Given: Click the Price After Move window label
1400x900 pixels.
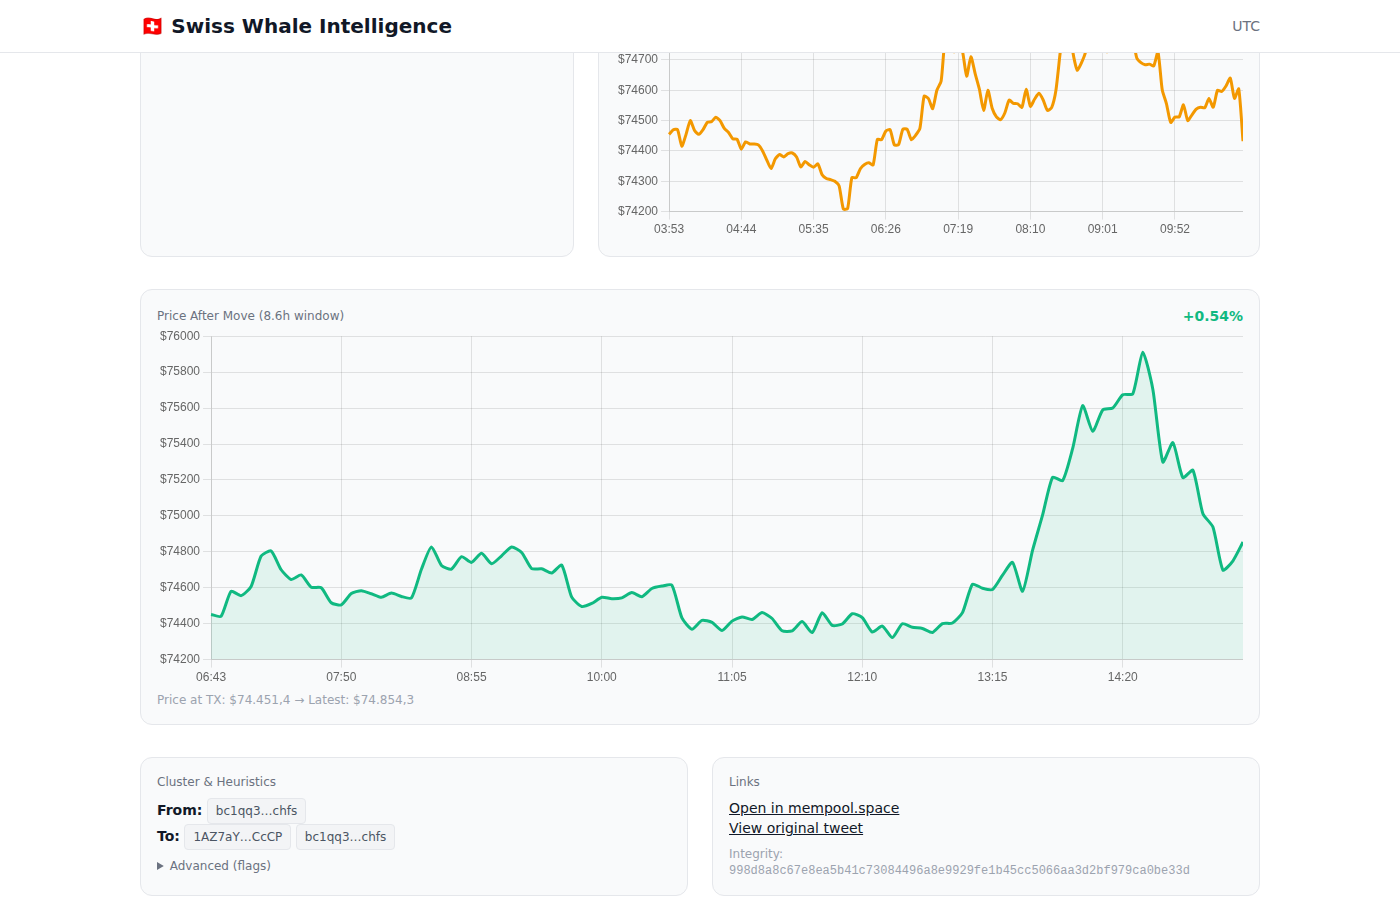Looking at the screenshot, I should [x=250, y=315].
